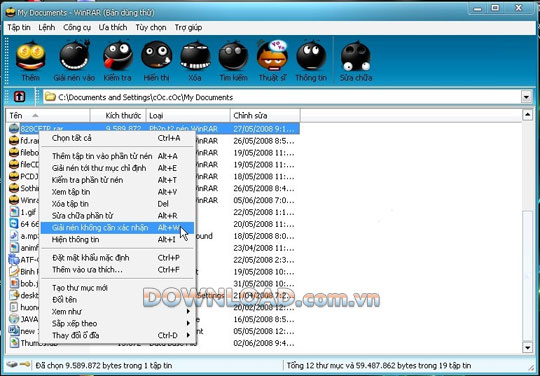Image resolution: width=540 pixels, height=376 pixels.
Task: Click the date 16/05/2008 8:5 cell
Action: (264, 319)
